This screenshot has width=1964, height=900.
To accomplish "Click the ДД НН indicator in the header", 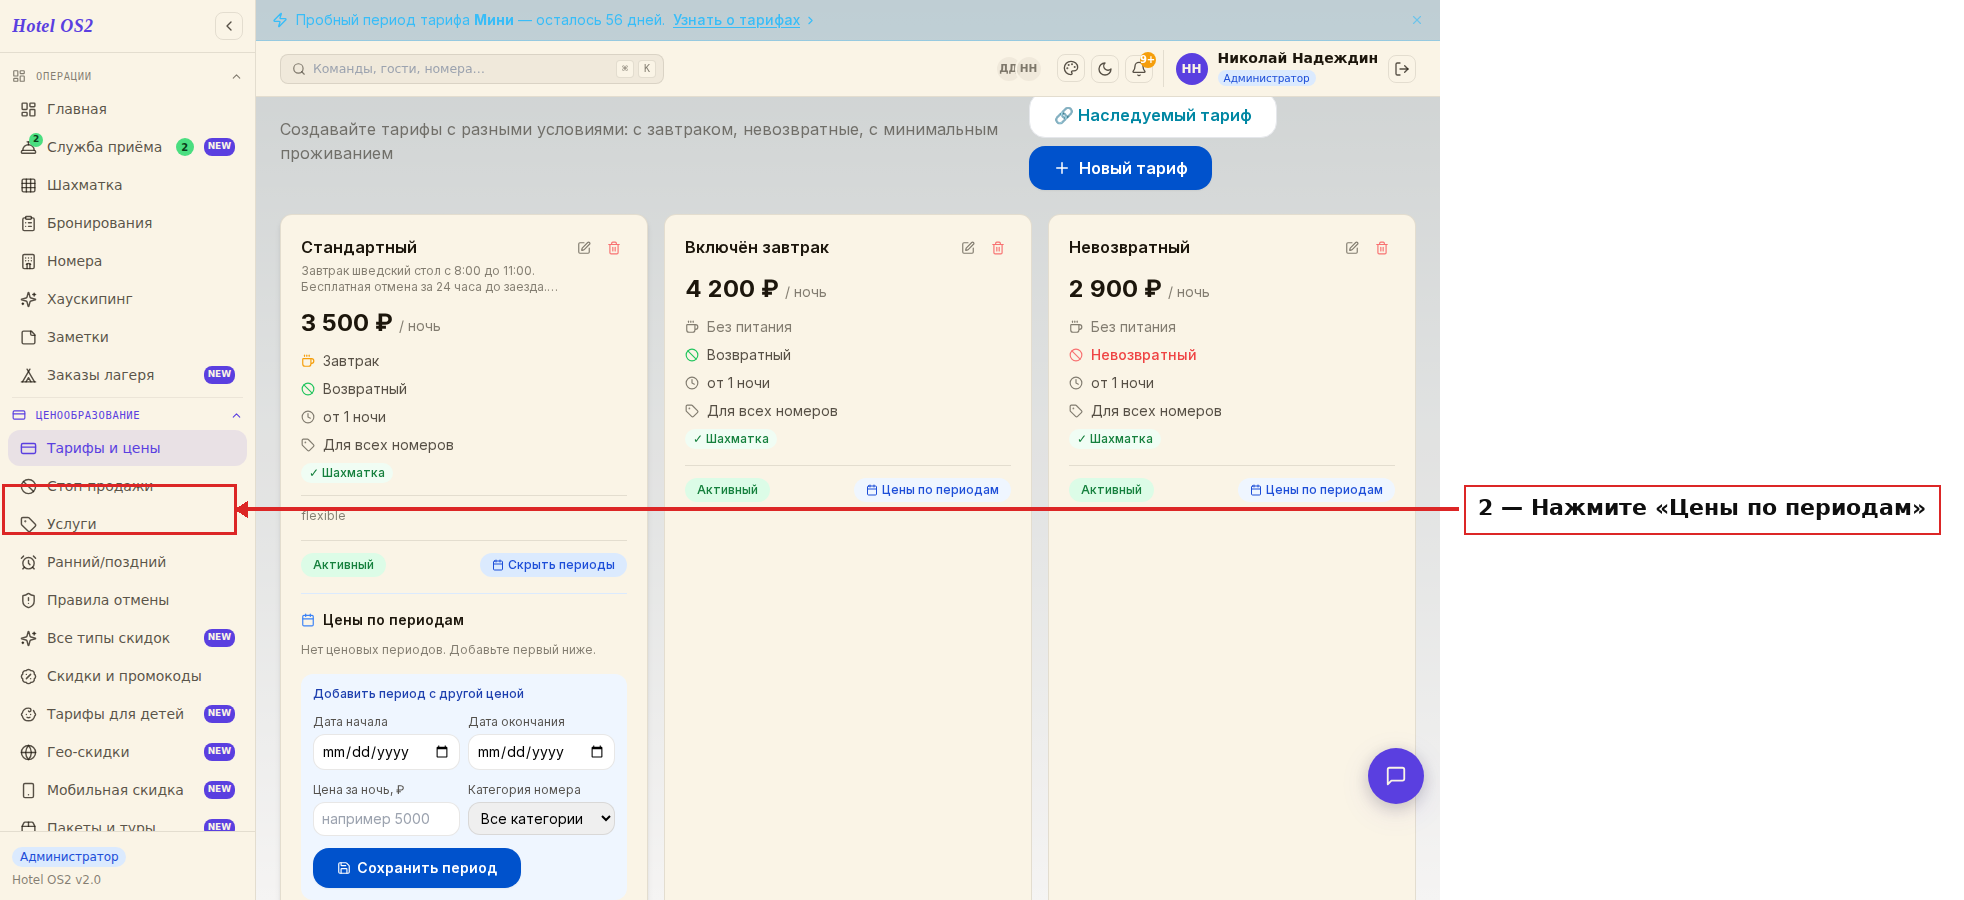I will (x=1018, y=69).
